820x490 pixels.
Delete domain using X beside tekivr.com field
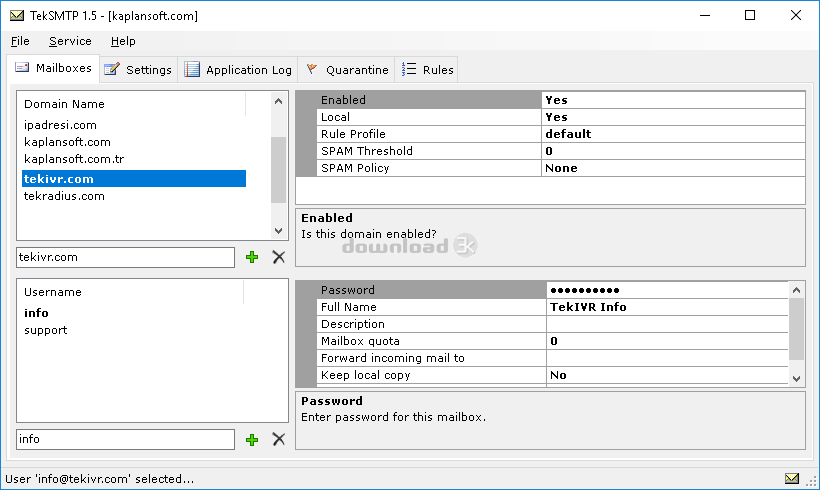(279, 257)
